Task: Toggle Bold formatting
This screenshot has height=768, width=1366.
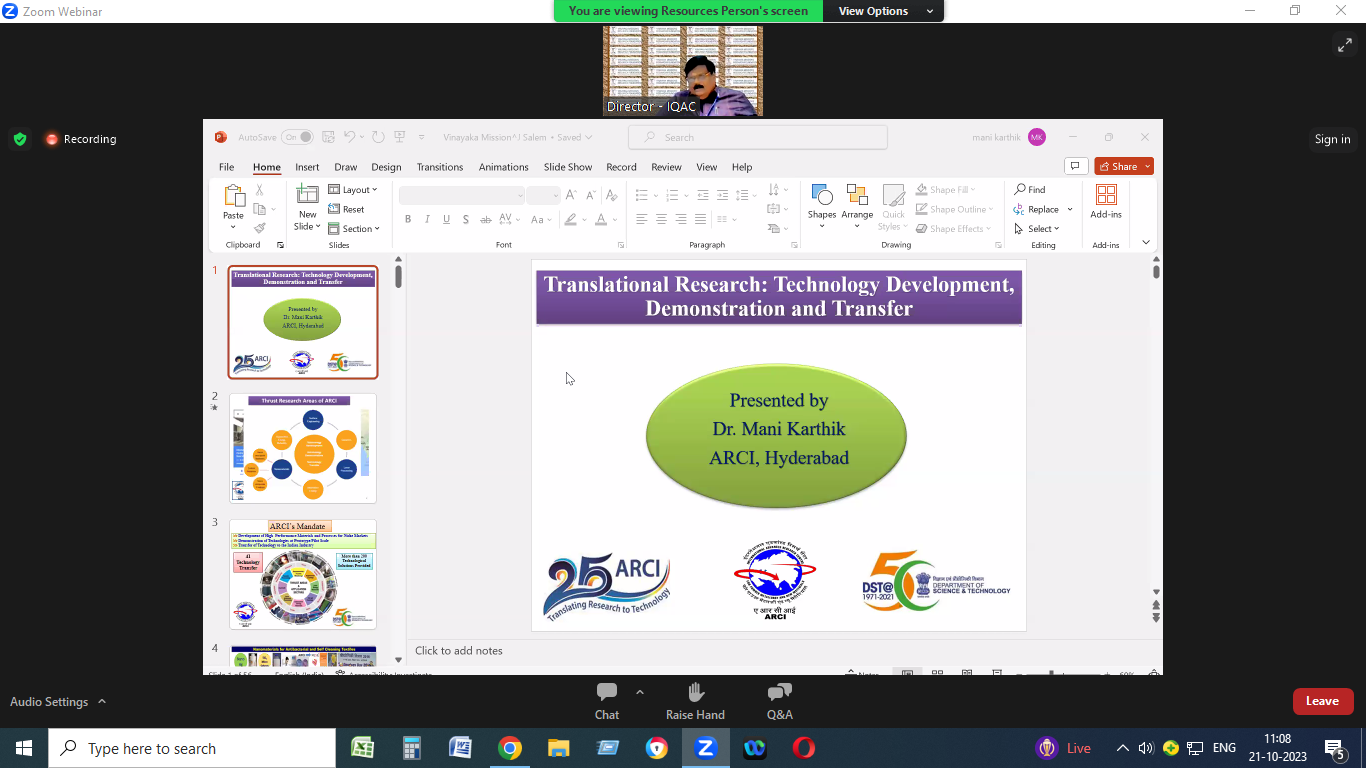Action: [408, 219]
